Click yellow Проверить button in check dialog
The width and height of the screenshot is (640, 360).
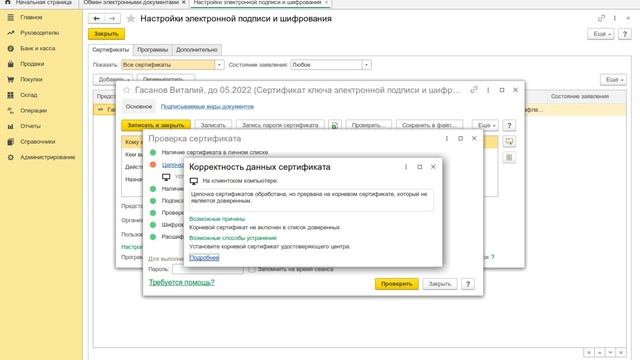coord(396,284)
